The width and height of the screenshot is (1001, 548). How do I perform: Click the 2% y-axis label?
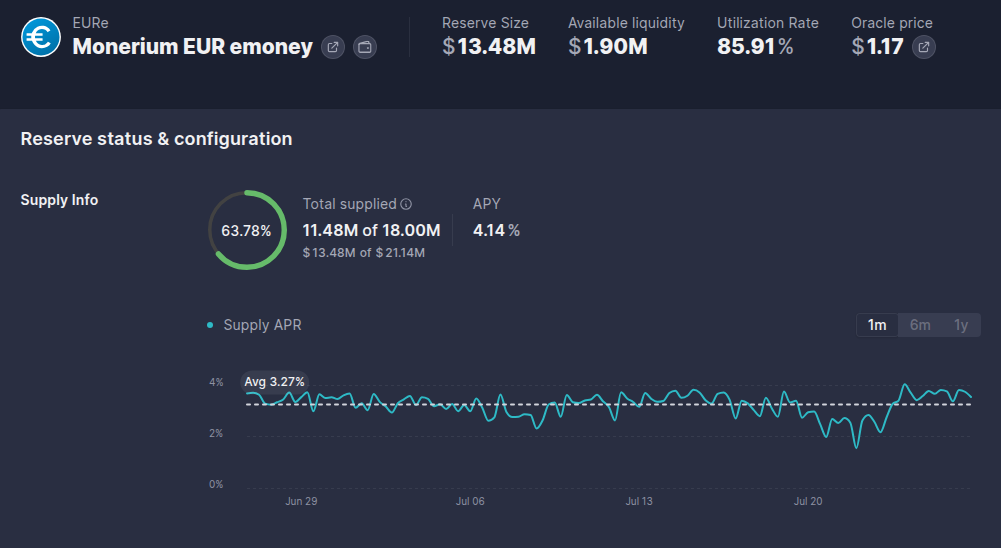(x=216, y=434)
